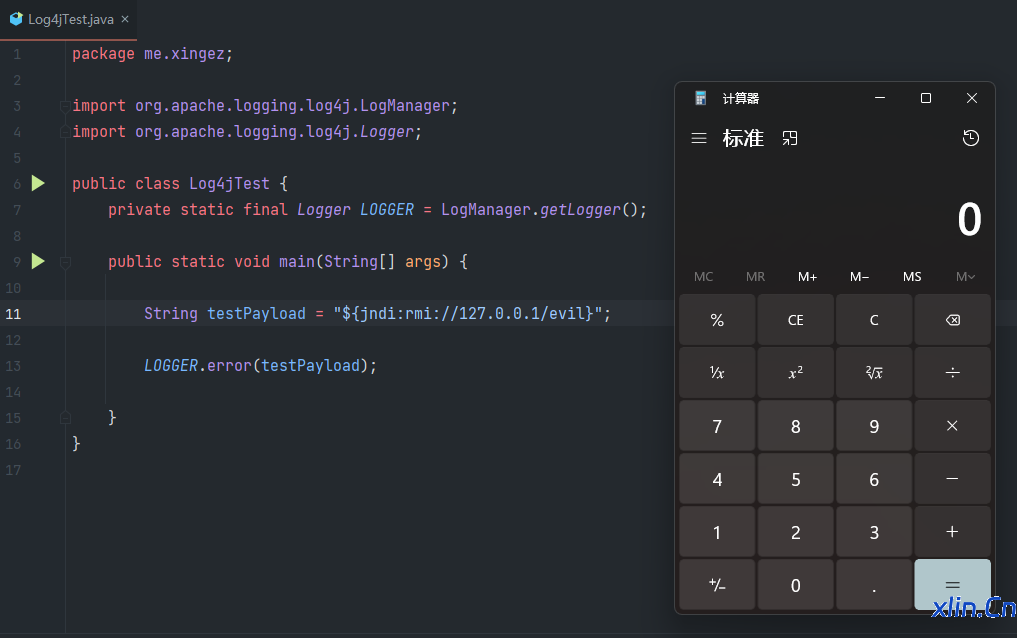Click the decimal point key

[874, 585]
